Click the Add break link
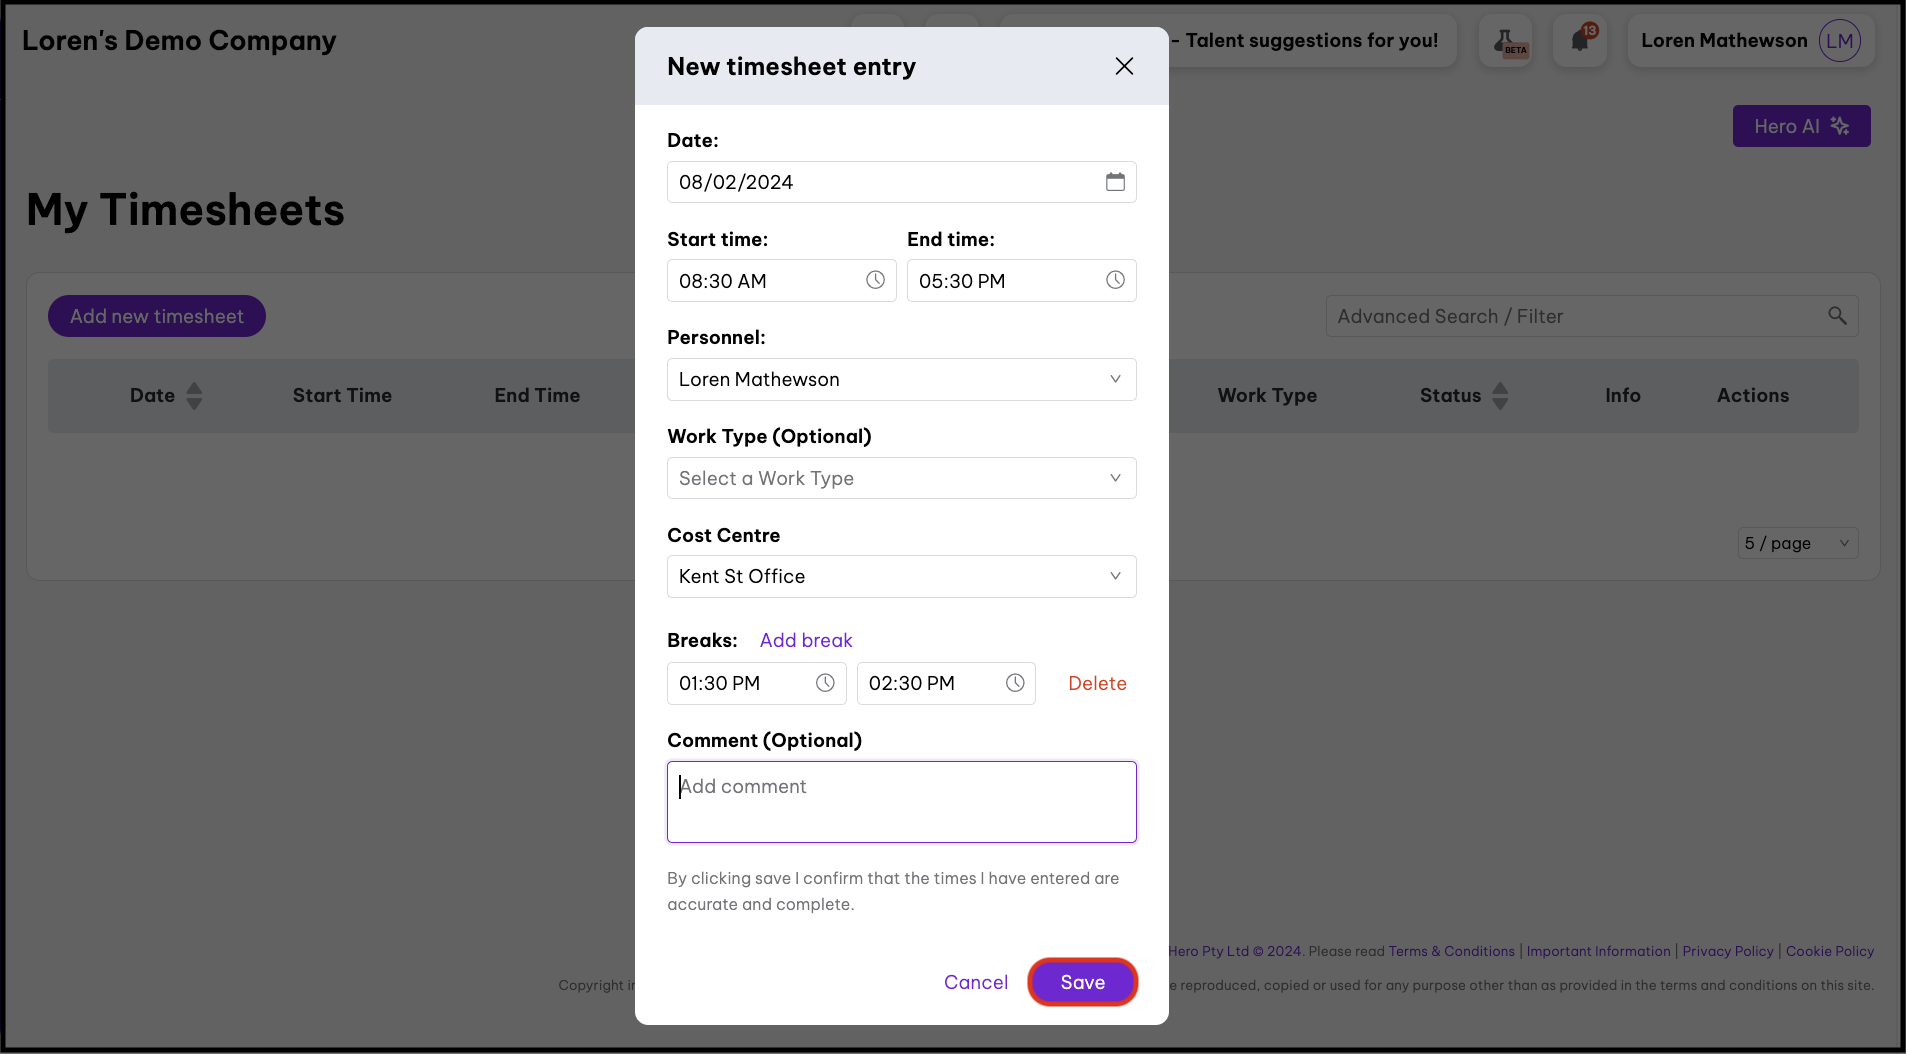The height and width of the screenshot is (1054, 1906). (806, 640)
